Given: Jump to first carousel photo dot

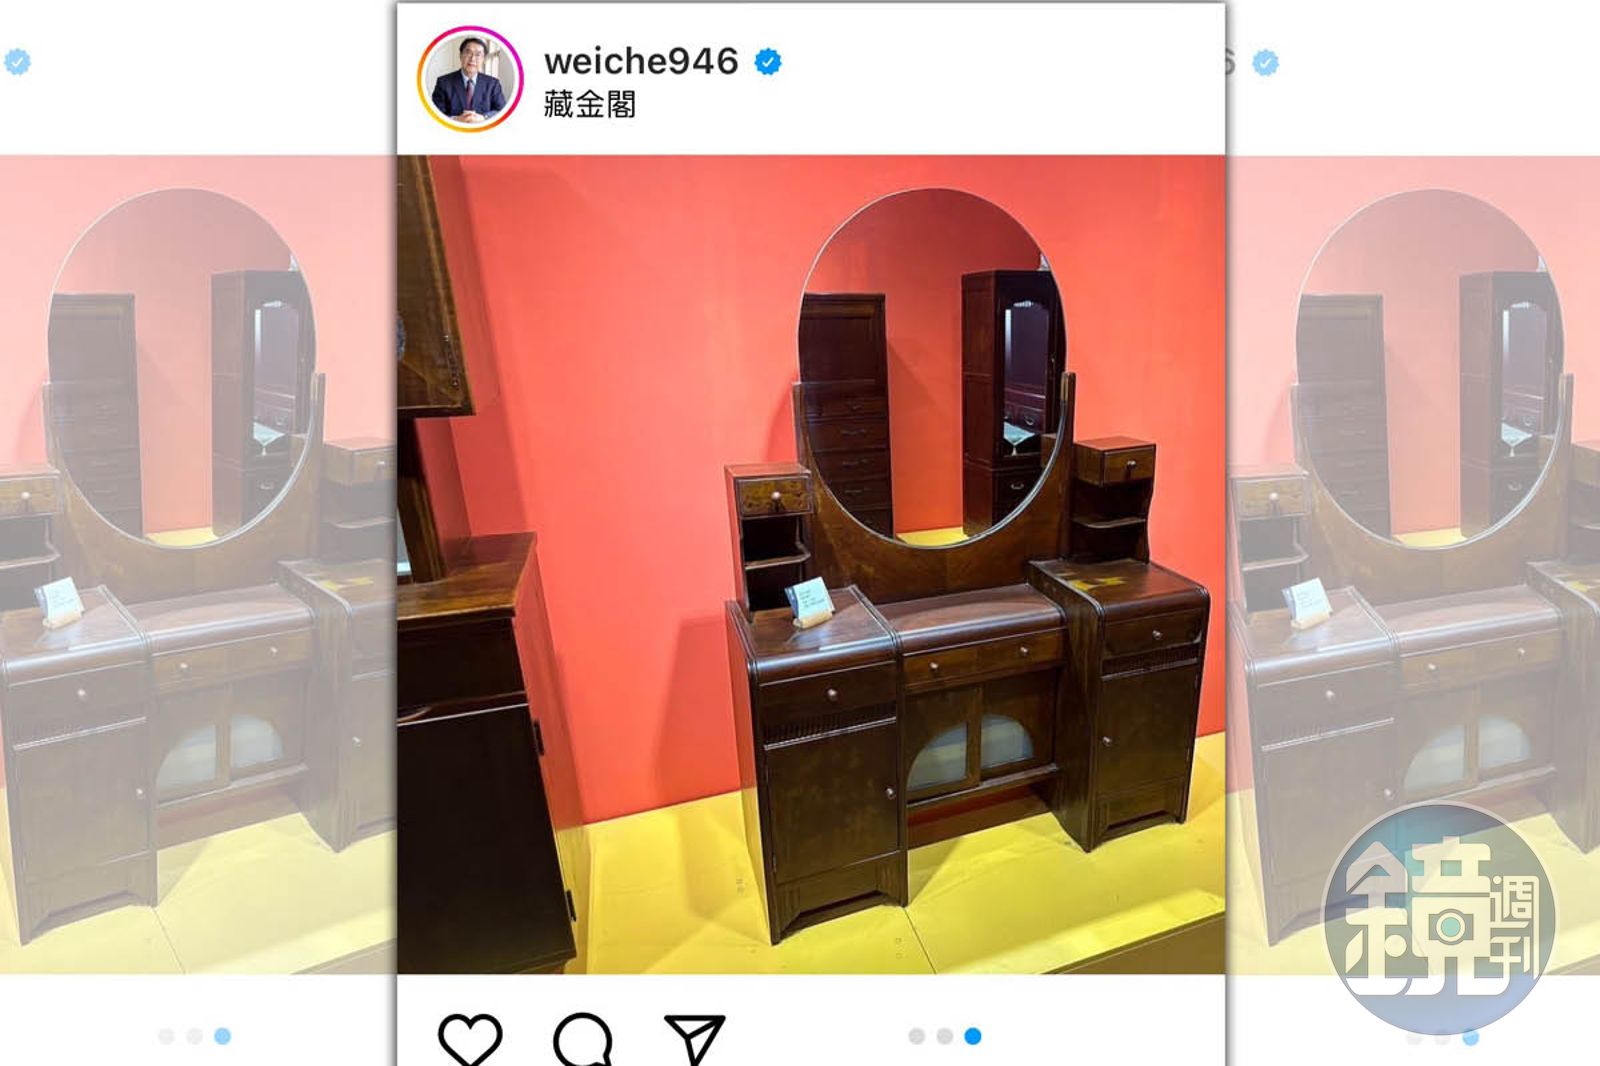Looking at the screenshot, I should (x=916, y=1036).
